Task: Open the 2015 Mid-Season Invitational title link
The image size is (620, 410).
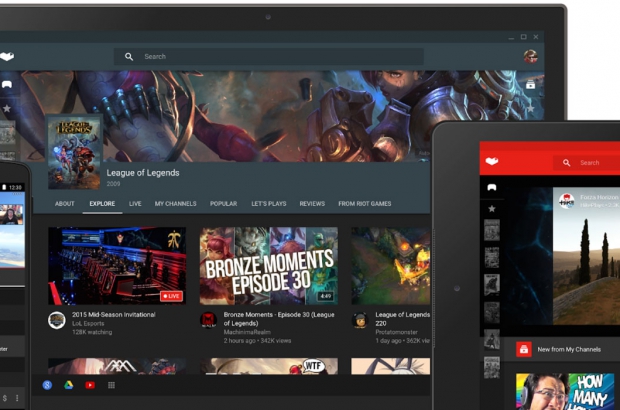Action: pyautogui.click(x=115, y=315)
